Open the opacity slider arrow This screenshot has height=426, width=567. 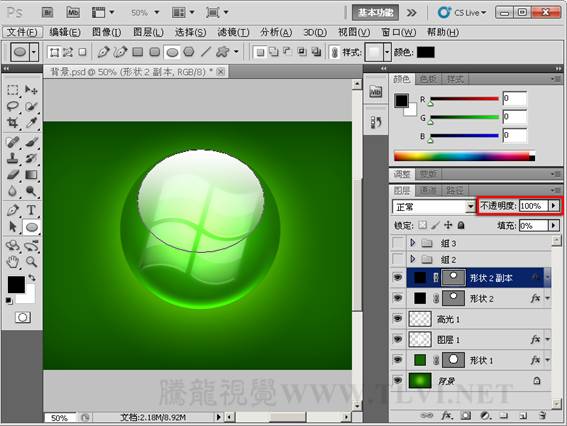click(x=554, y=206)
